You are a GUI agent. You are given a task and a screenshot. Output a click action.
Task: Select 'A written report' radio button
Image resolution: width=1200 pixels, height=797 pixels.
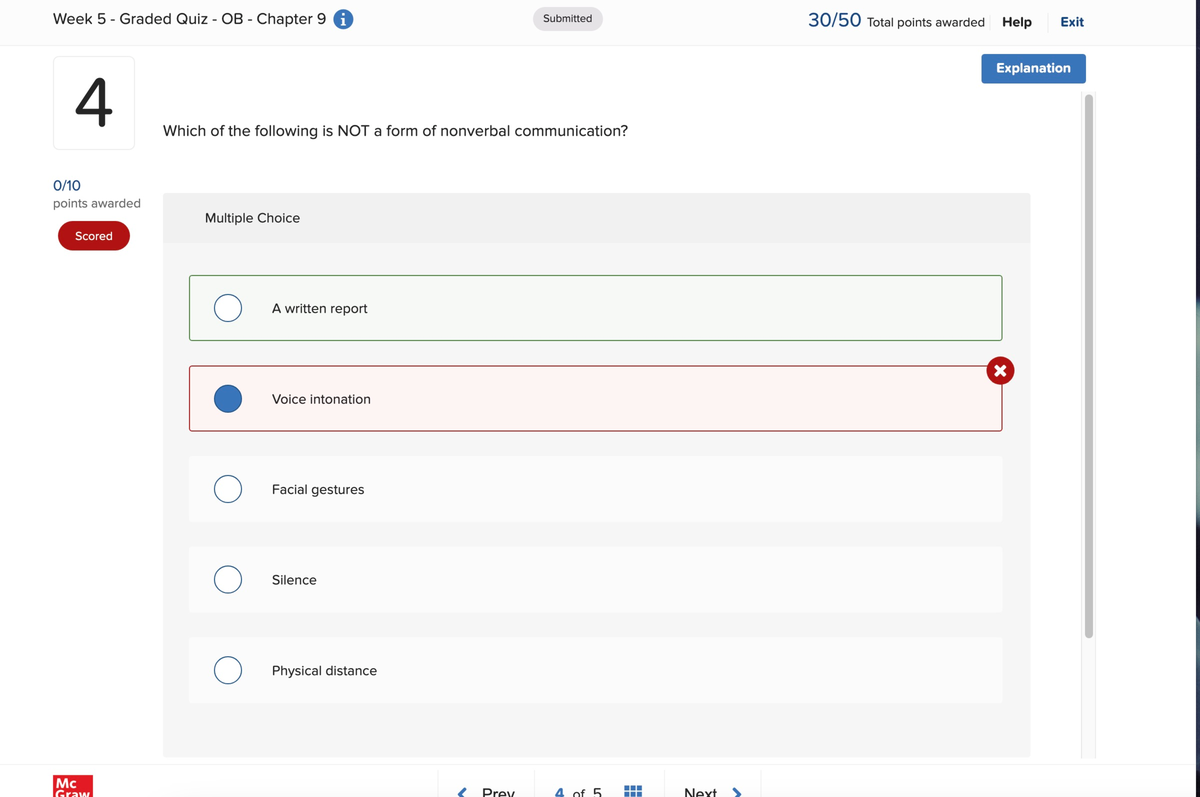coord(228,308)
